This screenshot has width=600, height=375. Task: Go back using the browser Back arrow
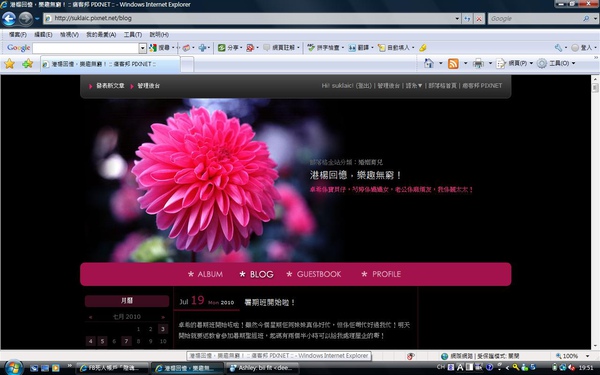tap(9, 18)
